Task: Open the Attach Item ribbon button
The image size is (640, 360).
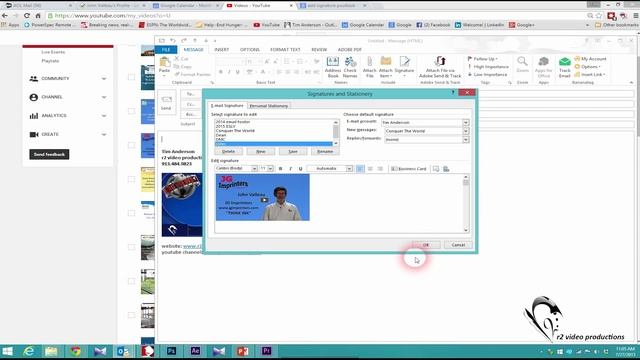Action: point(386,67)
